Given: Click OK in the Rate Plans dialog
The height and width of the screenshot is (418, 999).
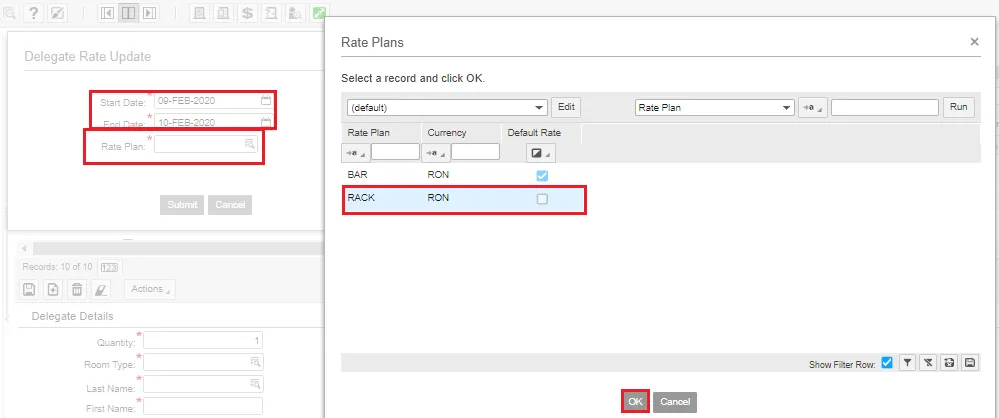Looking at the screenshot, I should pyautogui.click(x=635, y=402).
